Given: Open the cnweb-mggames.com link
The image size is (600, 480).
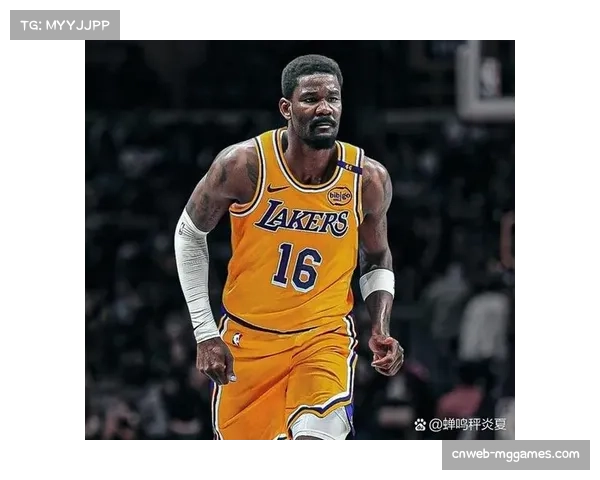Looking at the screenshot, I should [x=515, y=454].
